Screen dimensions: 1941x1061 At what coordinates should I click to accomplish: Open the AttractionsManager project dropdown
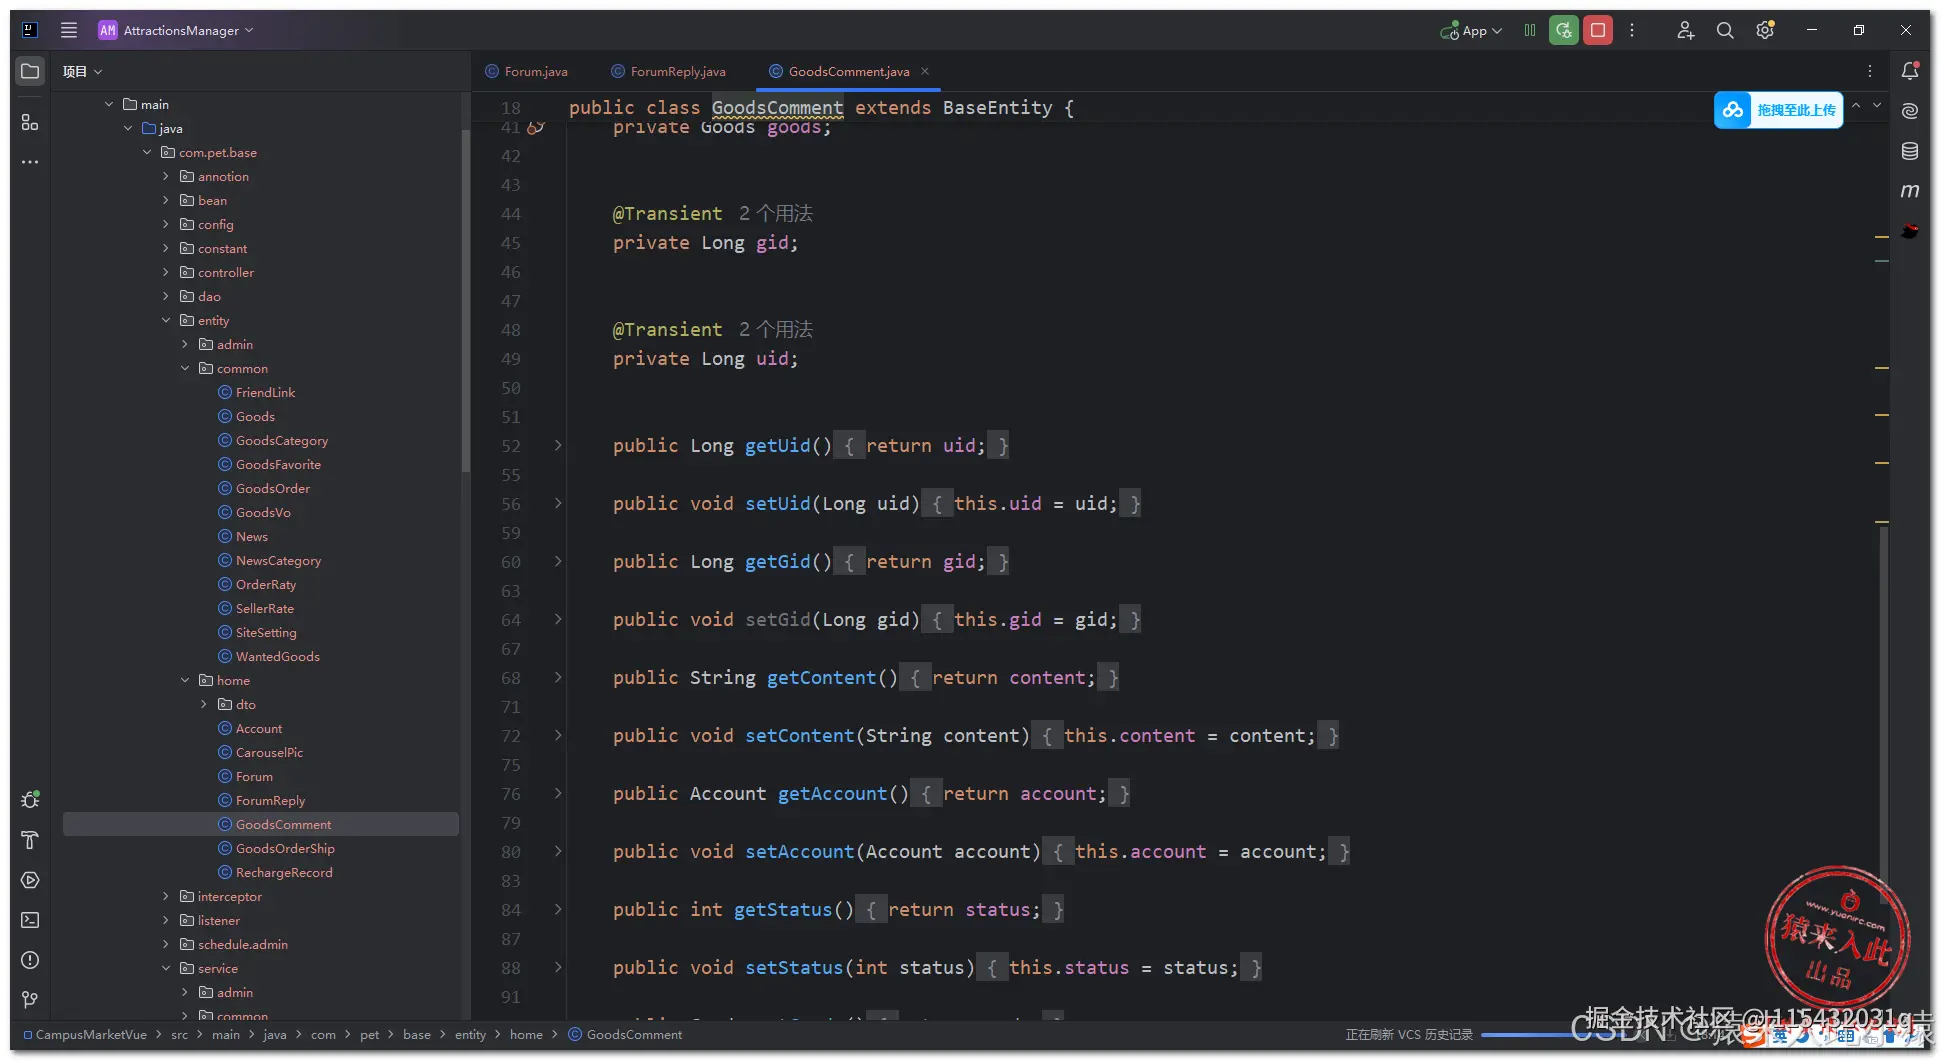click(176, 30)
